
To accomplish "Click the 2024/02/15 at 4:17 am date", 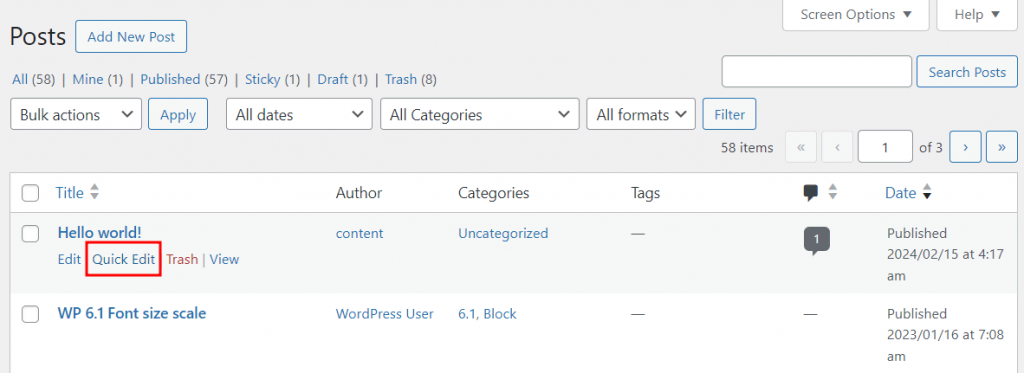I will pos(946,255).
